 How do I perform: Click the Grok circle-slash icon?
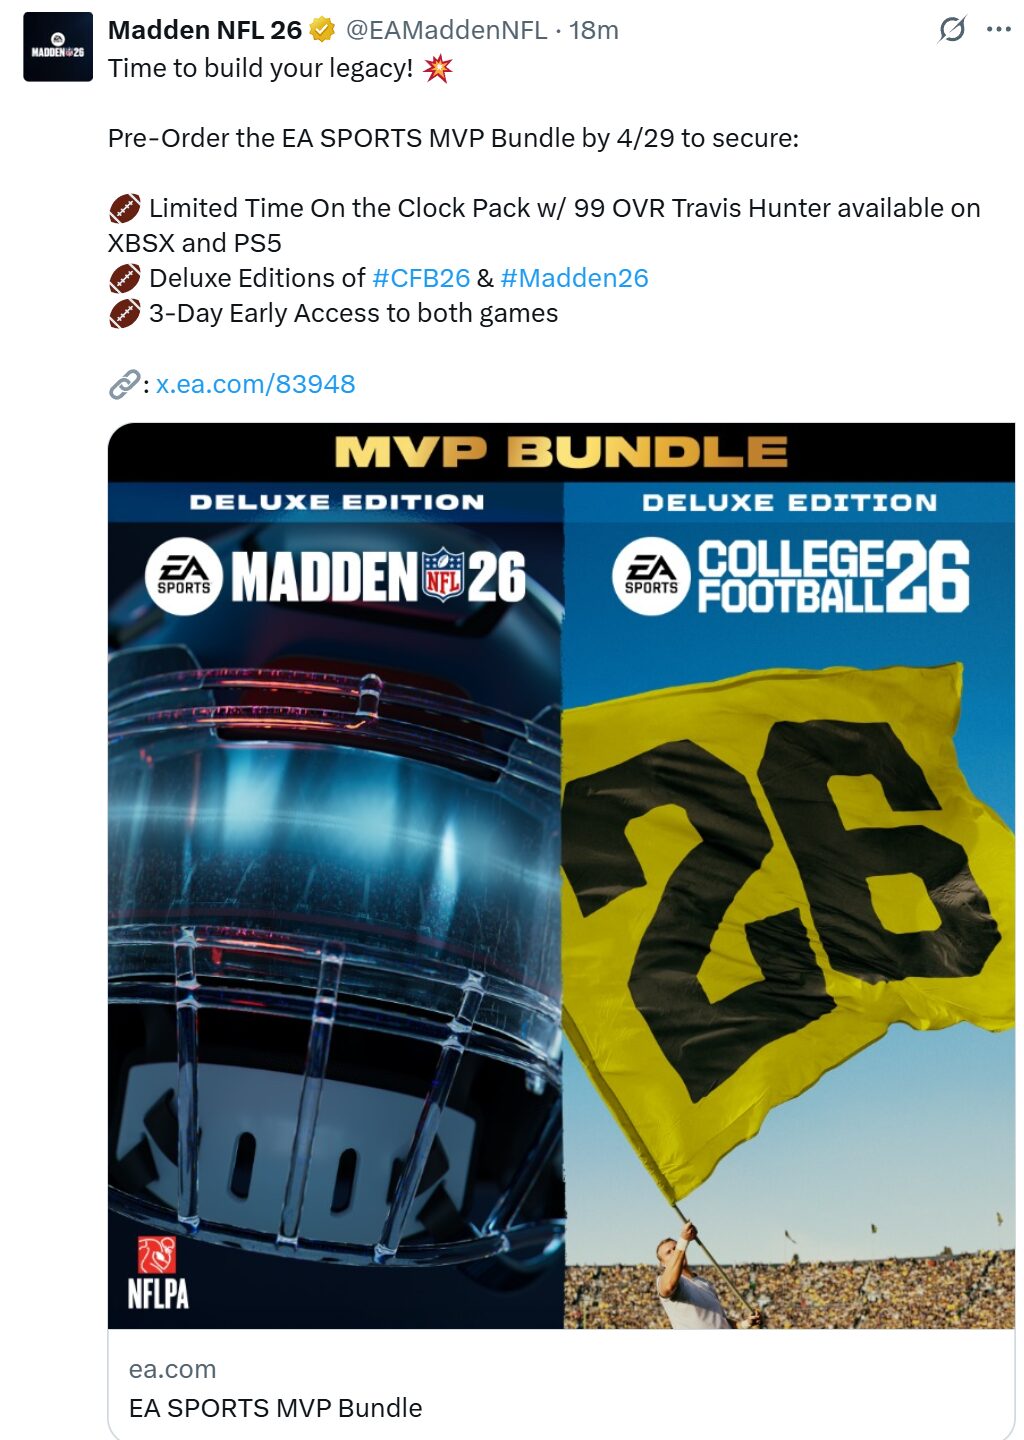click(952, 30)
